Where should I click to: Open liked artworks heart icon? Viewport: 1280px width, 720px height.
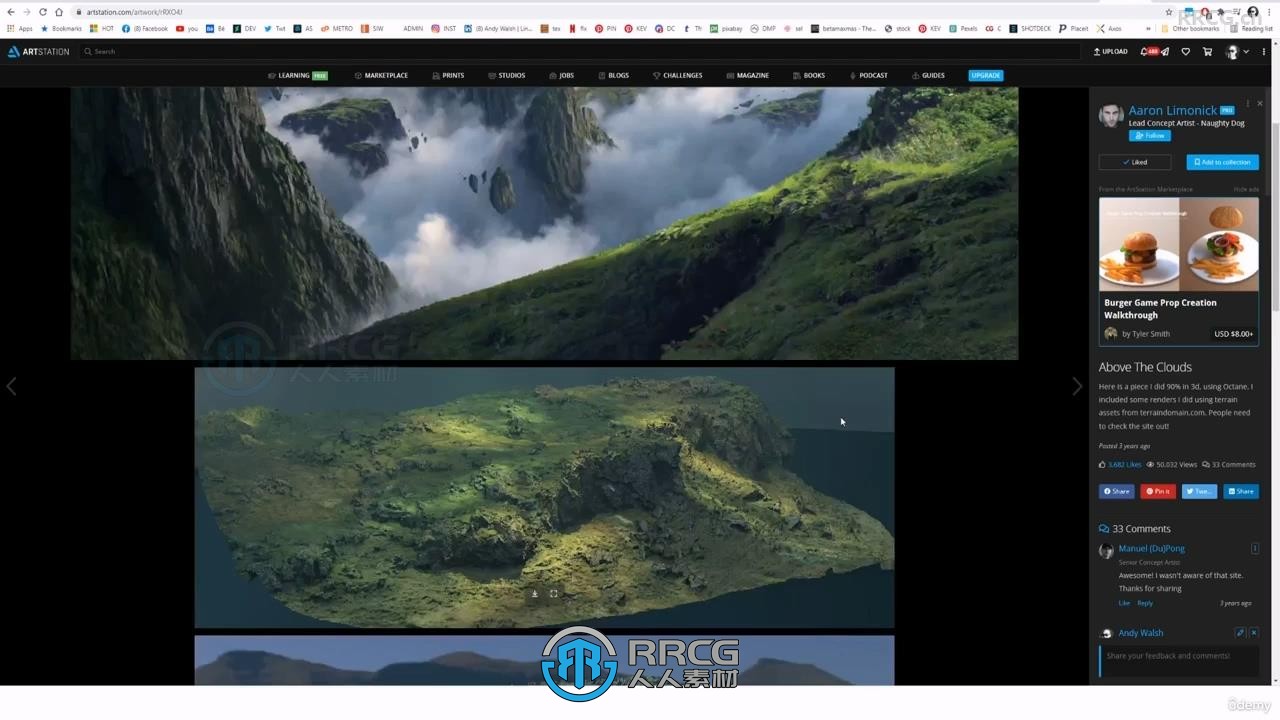(x=1186, y=51)
